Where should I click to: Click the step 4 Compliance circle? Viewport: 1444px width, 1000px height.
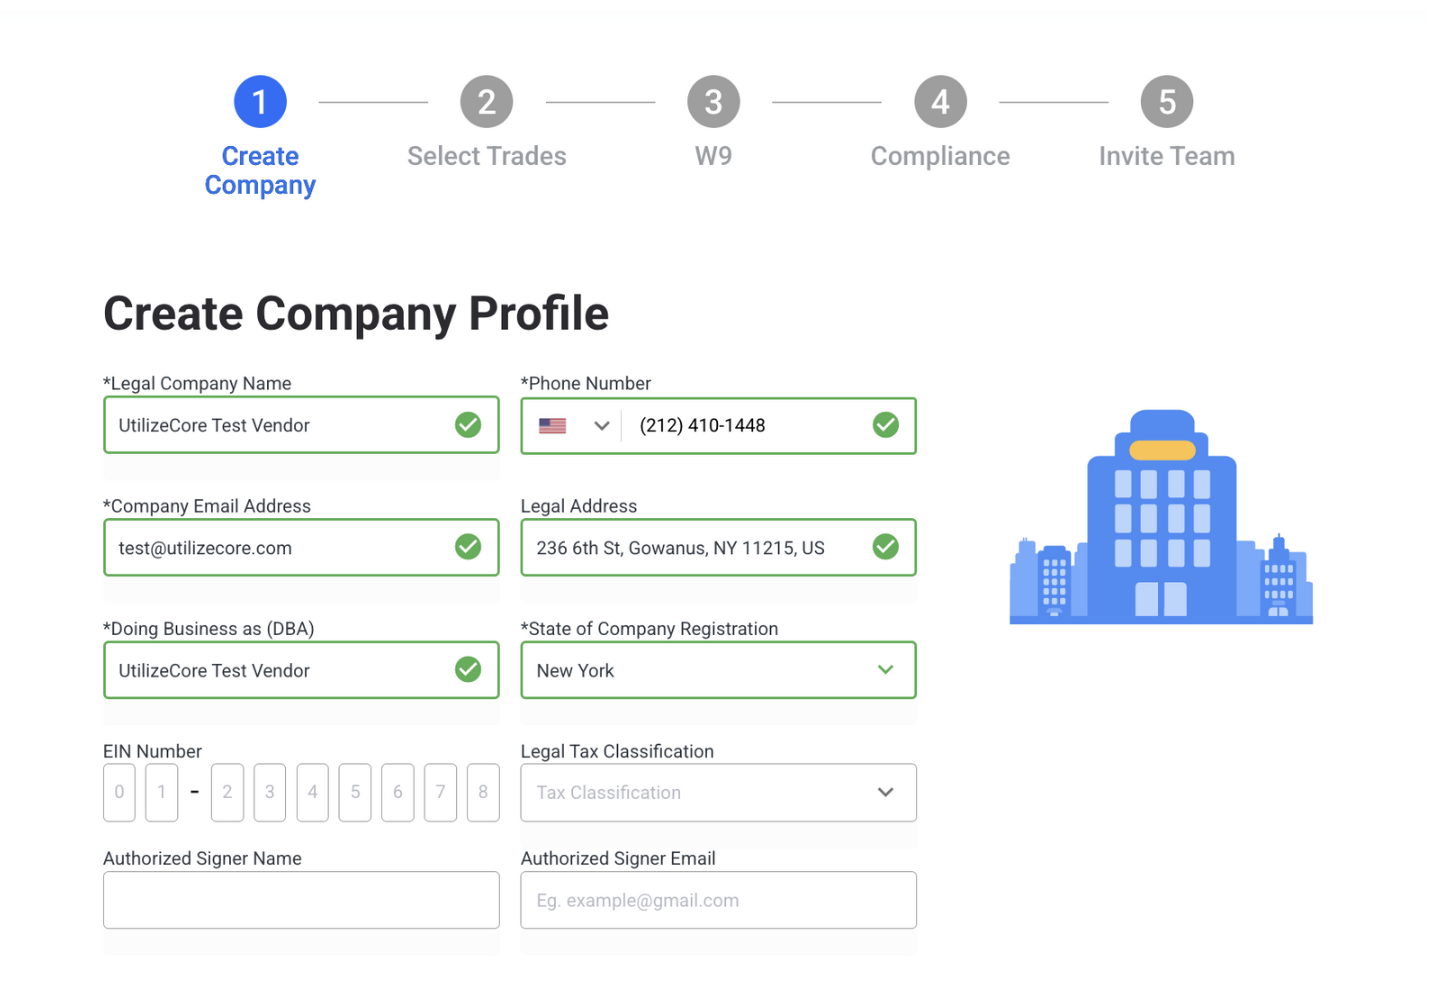click(940, 100)
